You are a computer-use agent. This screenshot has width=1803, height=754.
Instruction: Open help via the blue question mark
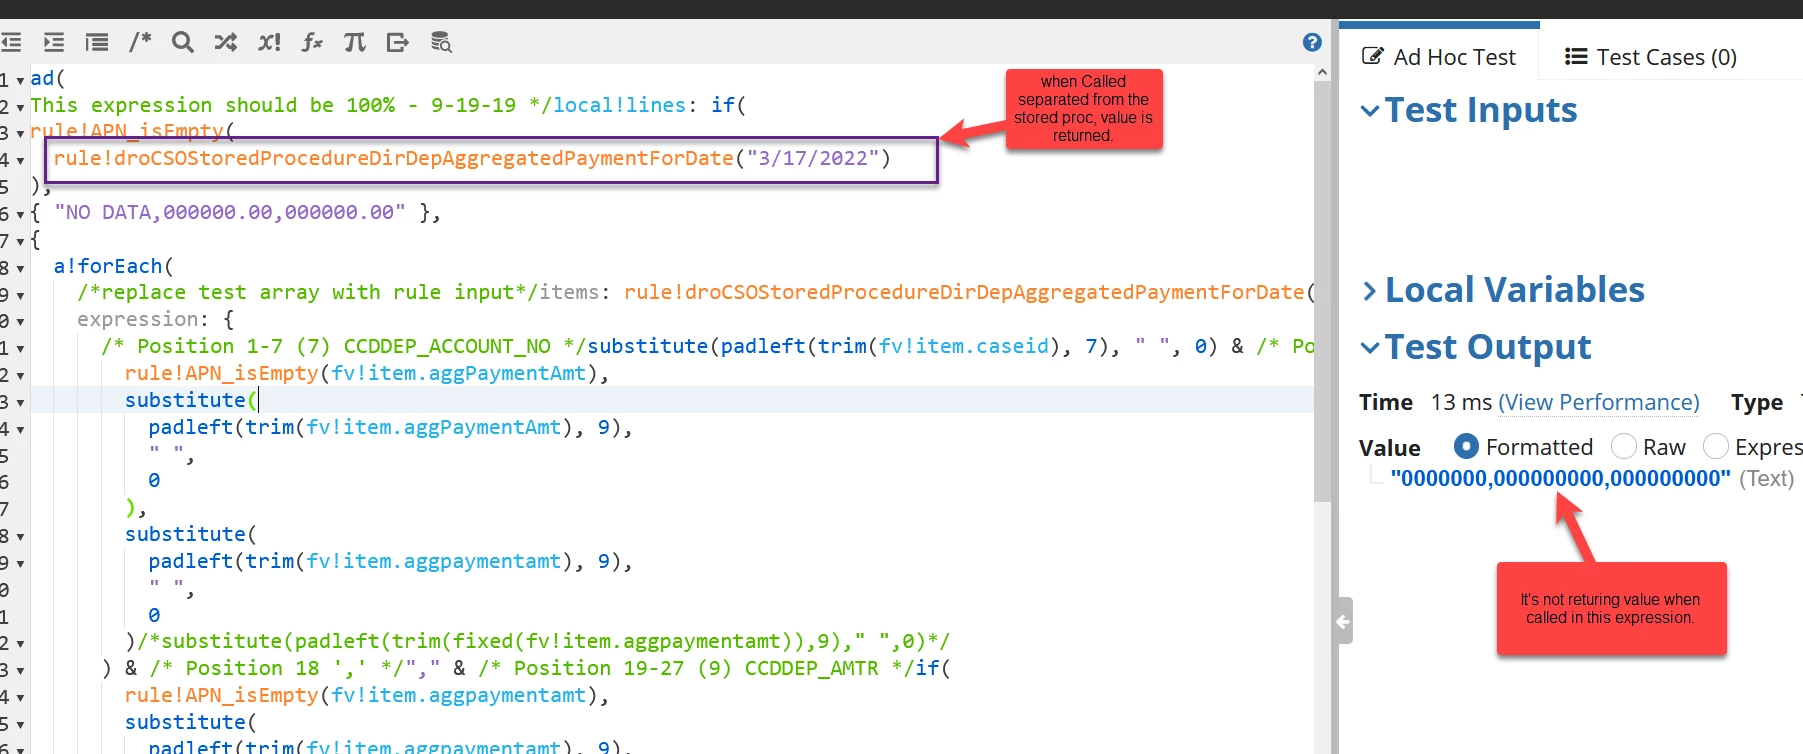(1312, 42)
